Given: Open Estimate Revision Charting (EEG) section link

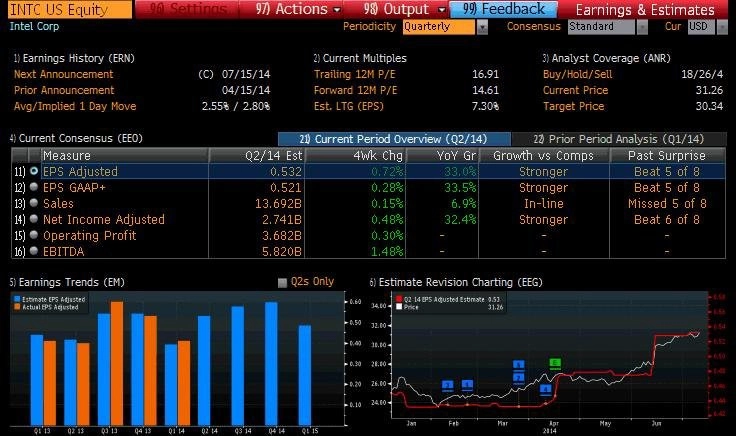Looking at the screenshot, I should (456, 282).
